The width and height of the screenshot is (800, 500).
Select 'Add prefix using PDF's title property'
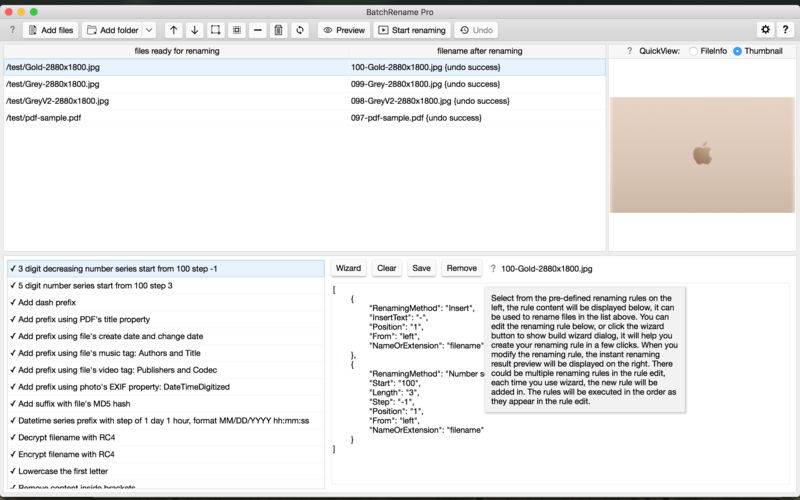(x=166, y=319)
